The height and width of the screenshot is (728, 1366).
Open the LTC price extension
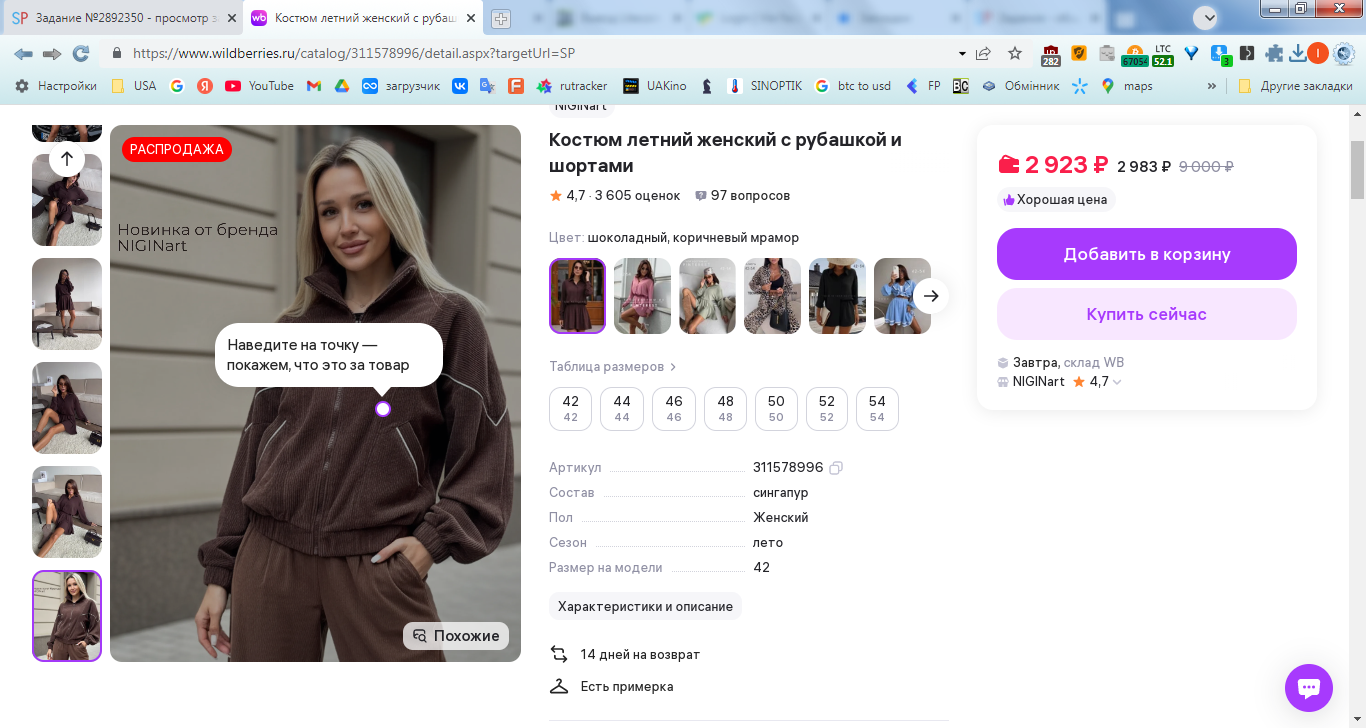1162,54
